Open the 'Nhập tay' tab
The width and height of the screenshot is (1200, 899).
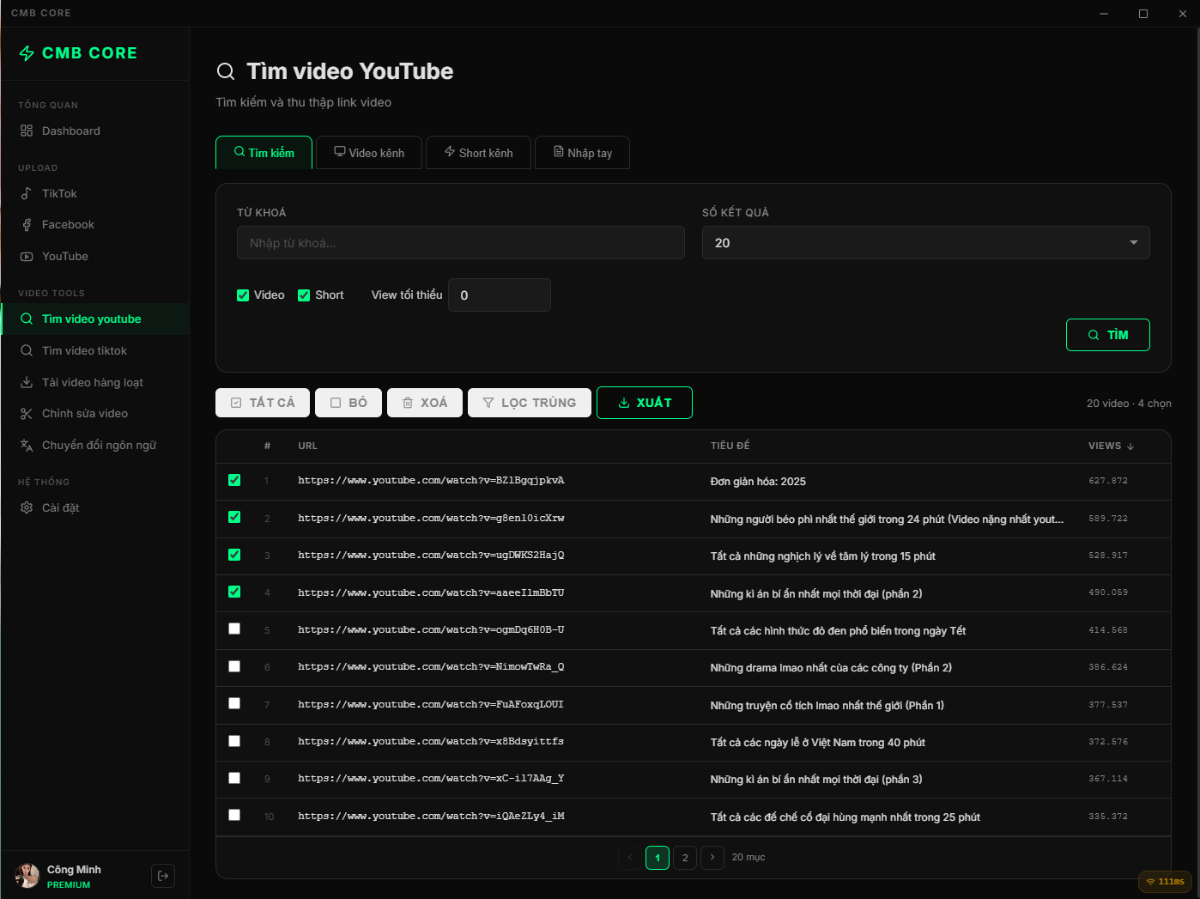pyautogui.click(x=582, y=152)
